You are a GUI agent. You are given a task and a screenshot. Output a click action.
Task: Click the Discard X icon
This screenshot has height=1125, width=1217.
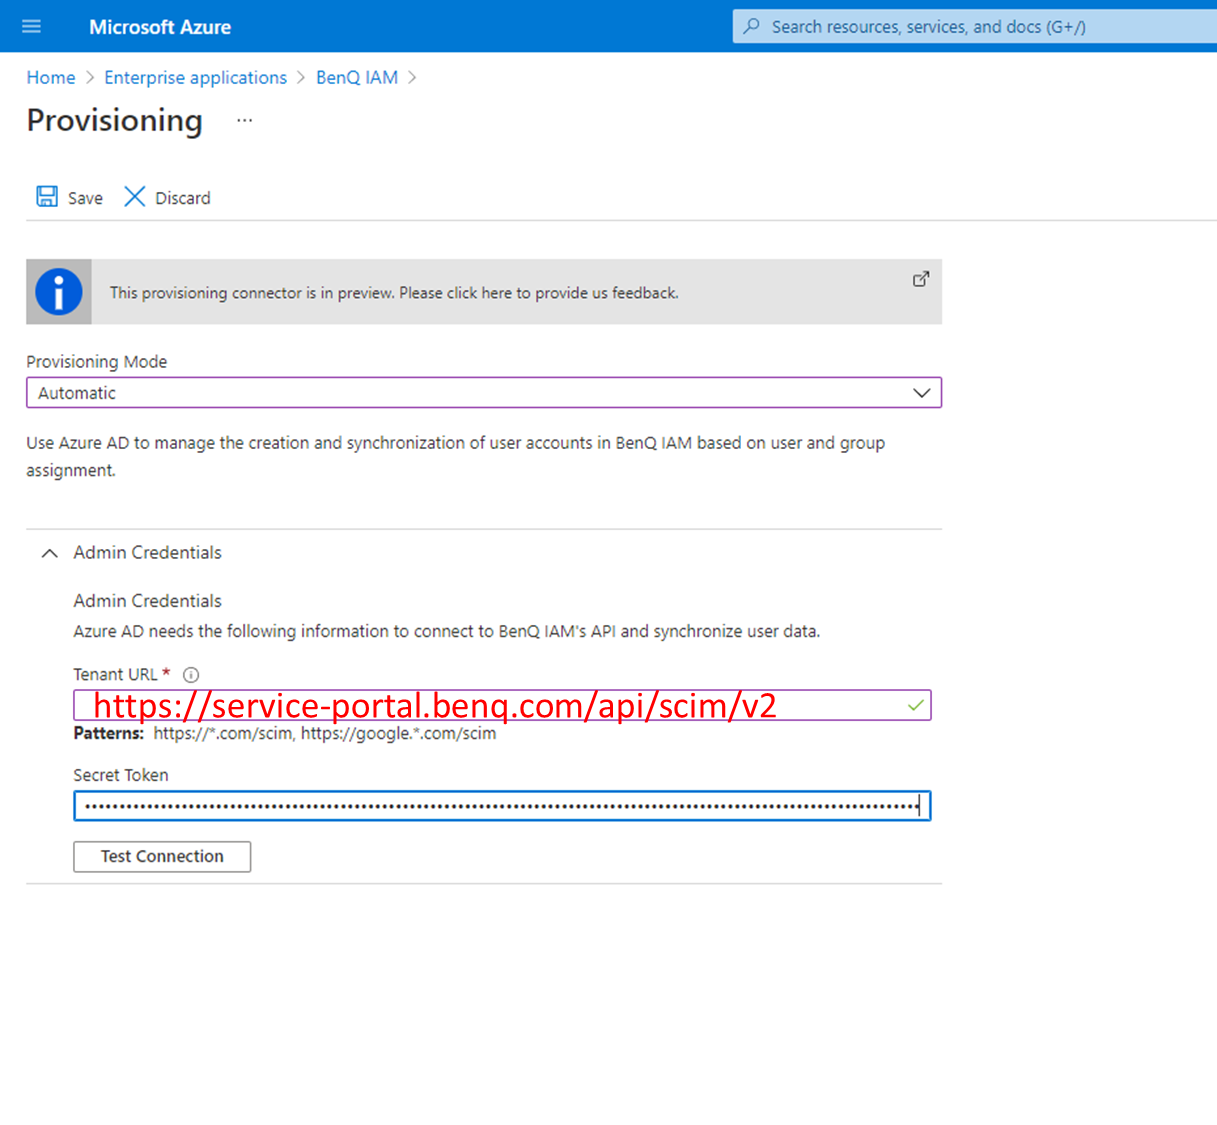point(134,196)
